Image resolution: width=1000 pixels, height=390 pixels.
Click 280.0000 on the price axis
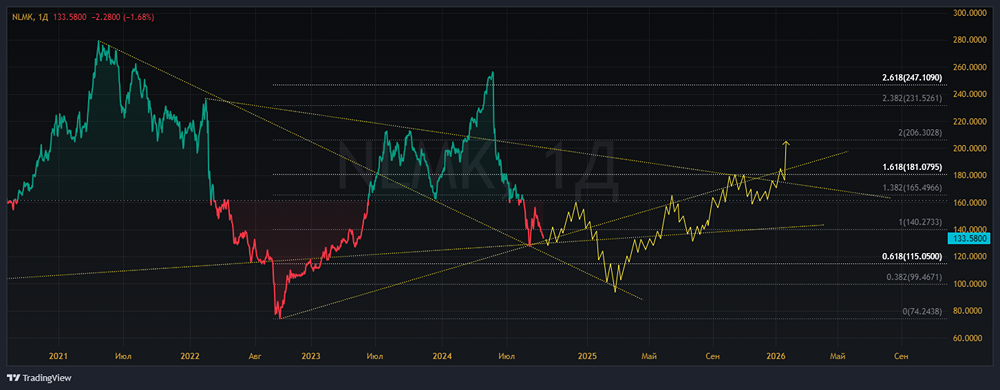point(968,40)
